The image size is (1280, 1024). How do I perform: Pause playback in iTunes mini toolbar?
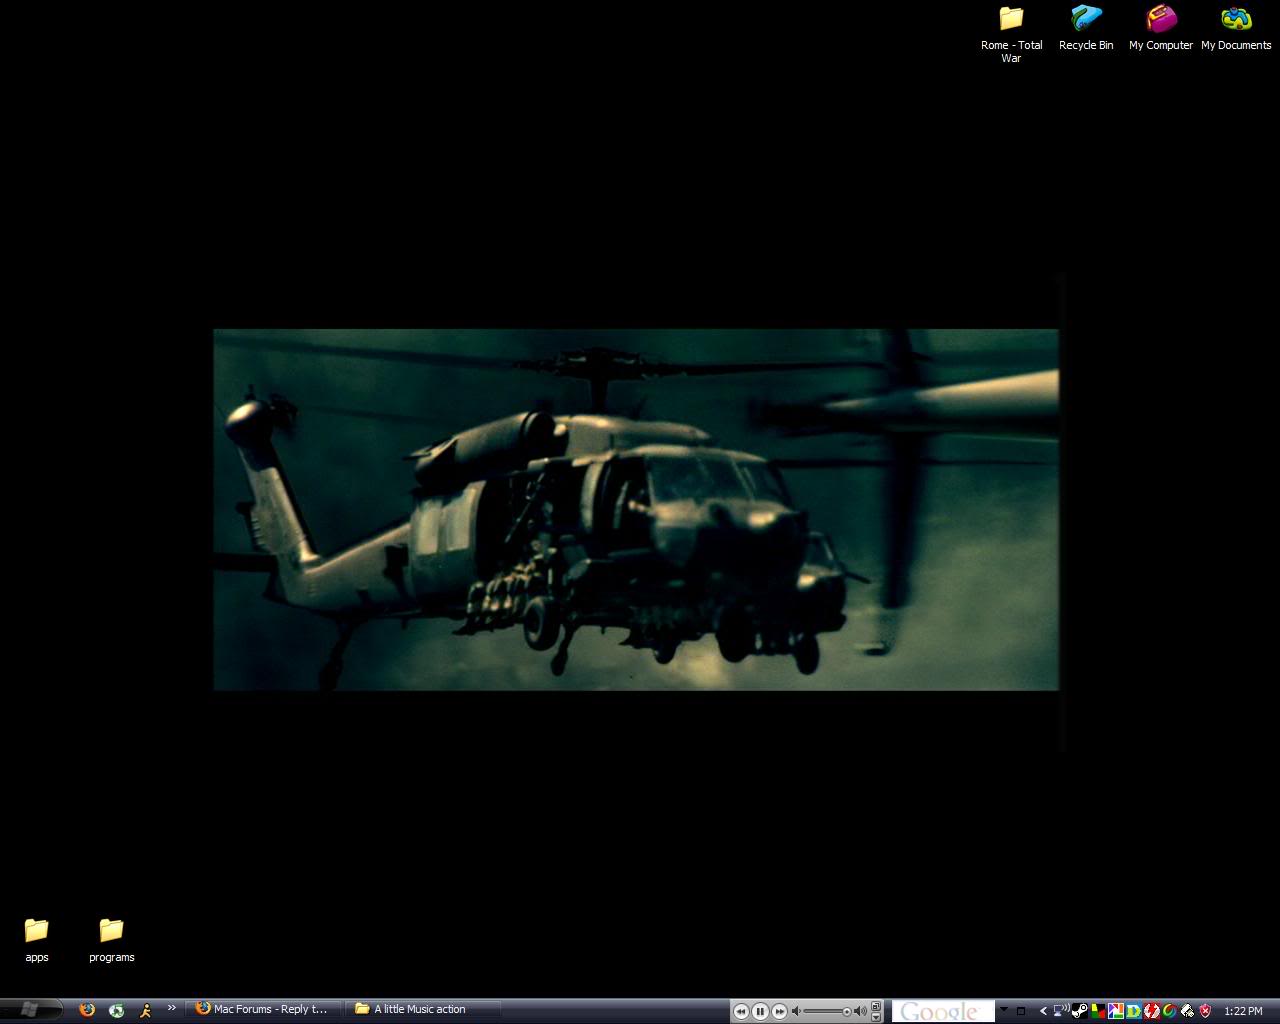(x=760, y=1011)
